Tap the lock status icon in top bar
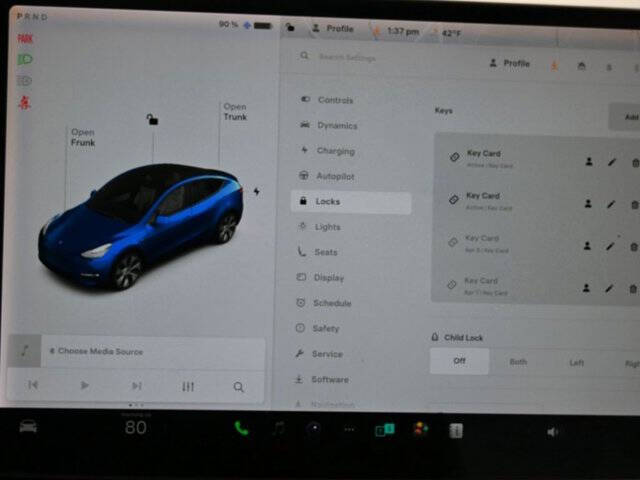 (290, 27)
